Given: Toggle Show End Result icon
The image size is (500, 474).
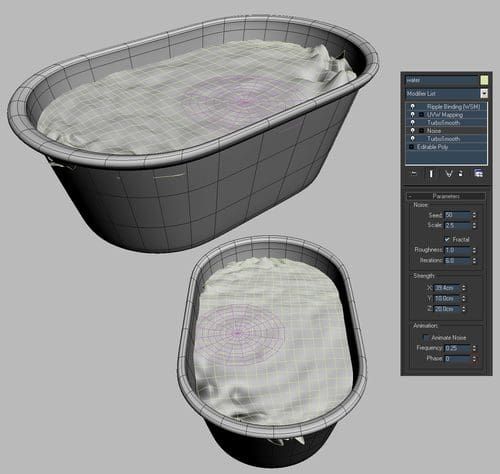Looking at the screenshot, I should [x=431, y=174].
